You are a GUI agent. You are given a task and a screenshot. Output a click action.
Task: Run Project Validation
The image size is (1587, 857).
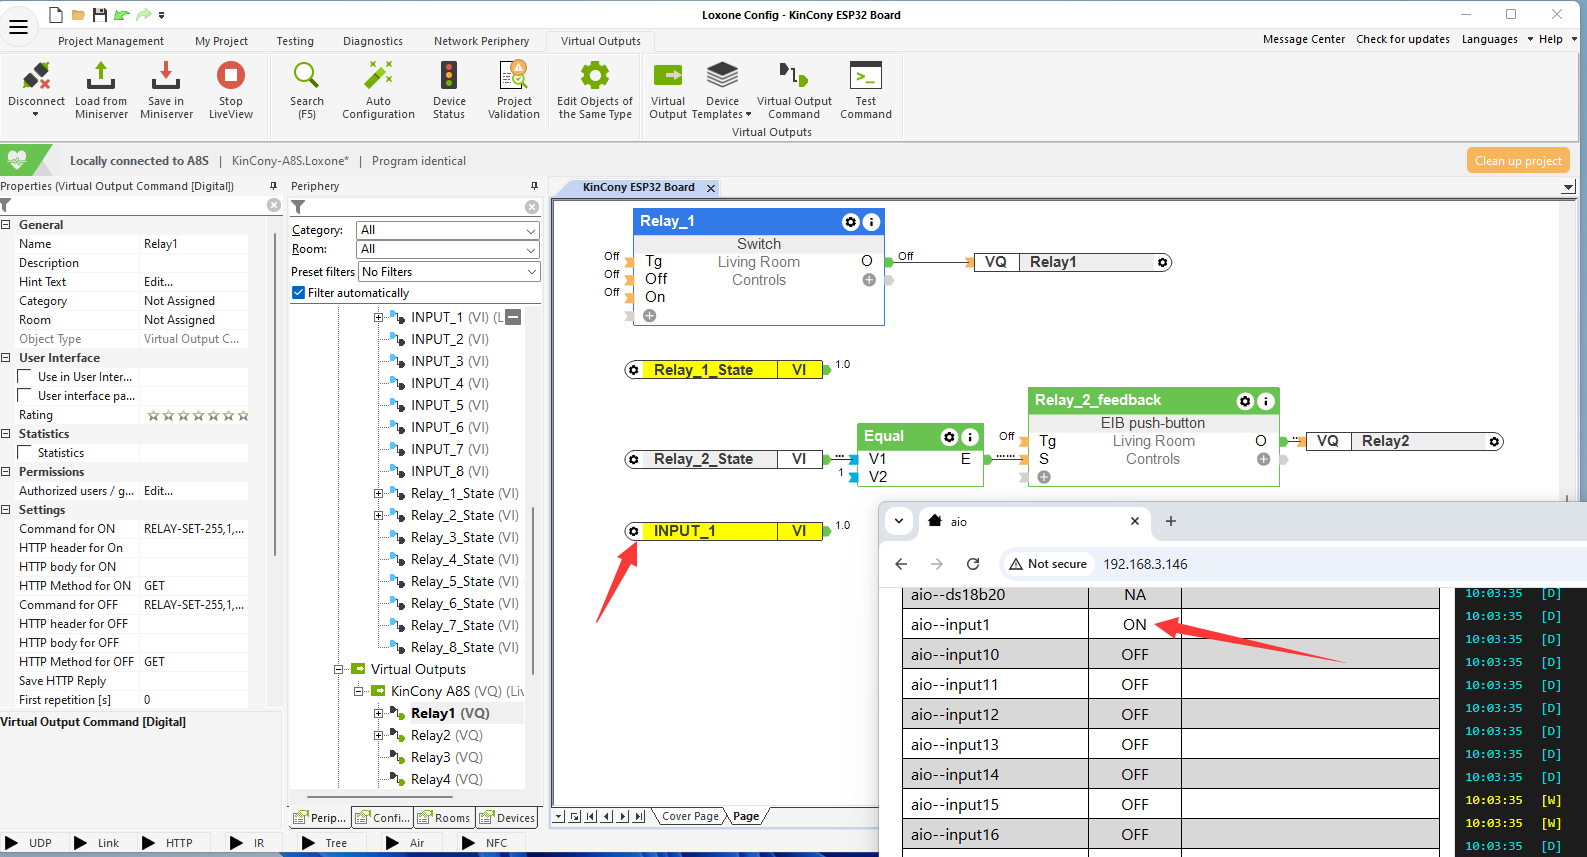pos(513,77)
